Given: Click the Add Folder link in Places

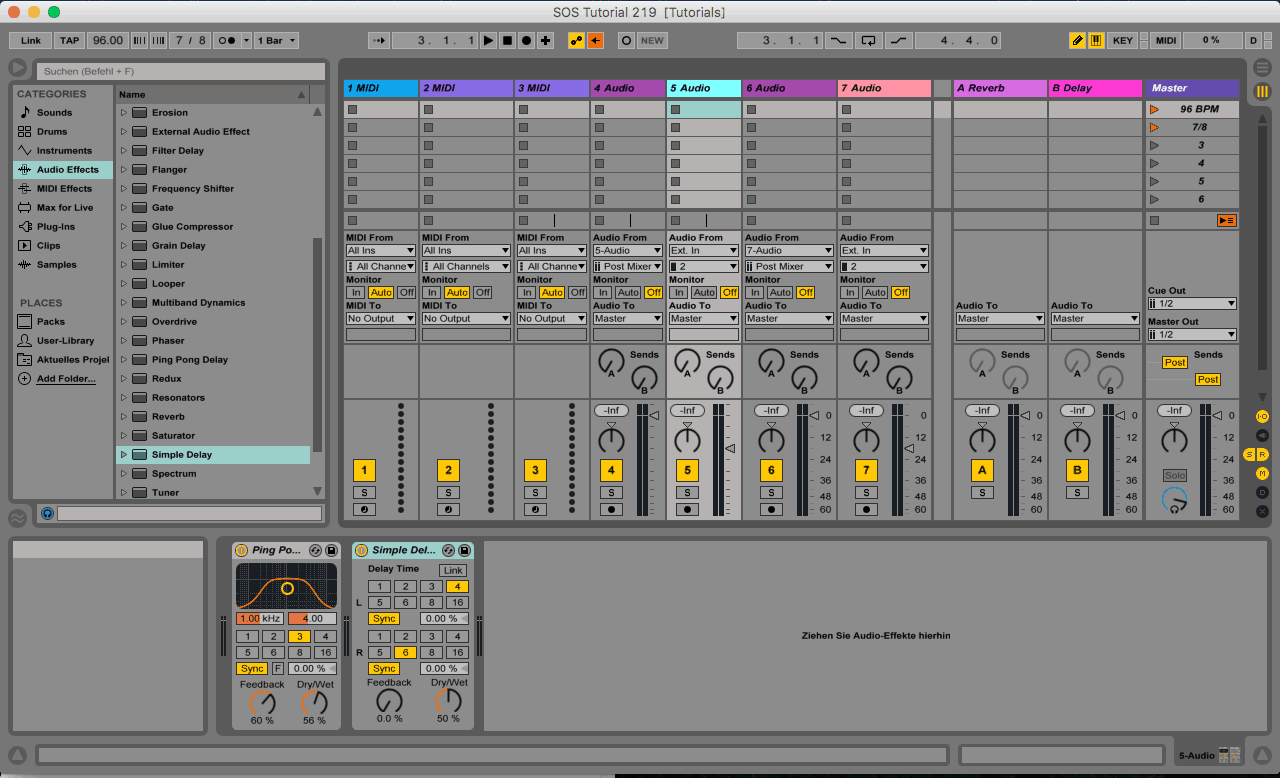Looking at the screenshot, I should pos(66,379).
